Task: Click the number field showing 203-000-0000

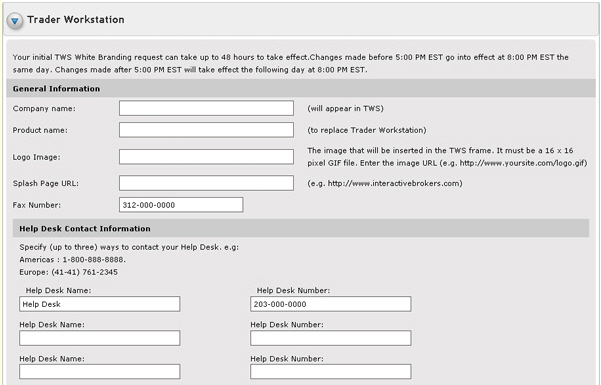Action: point(331,304)
